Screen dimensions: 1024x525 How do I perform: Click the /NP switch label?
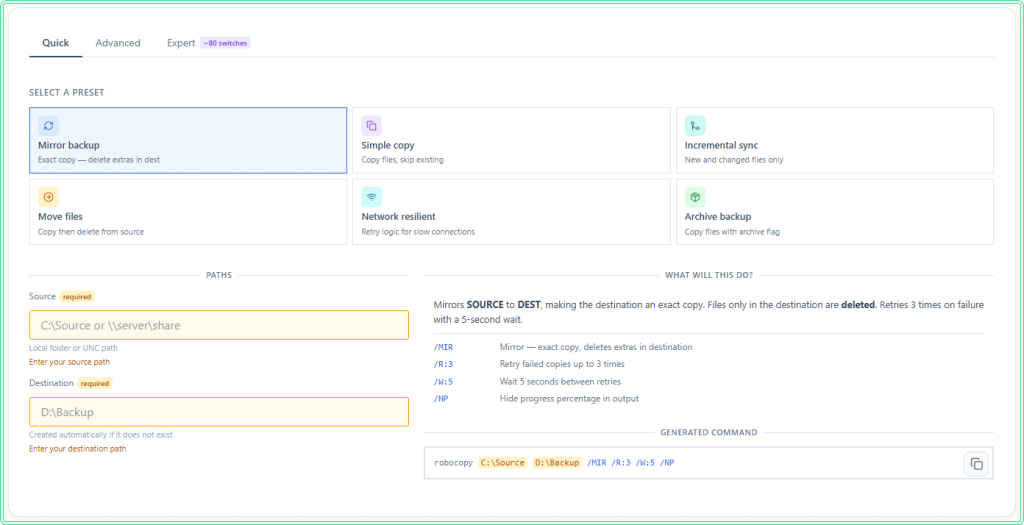click(440, 398)
